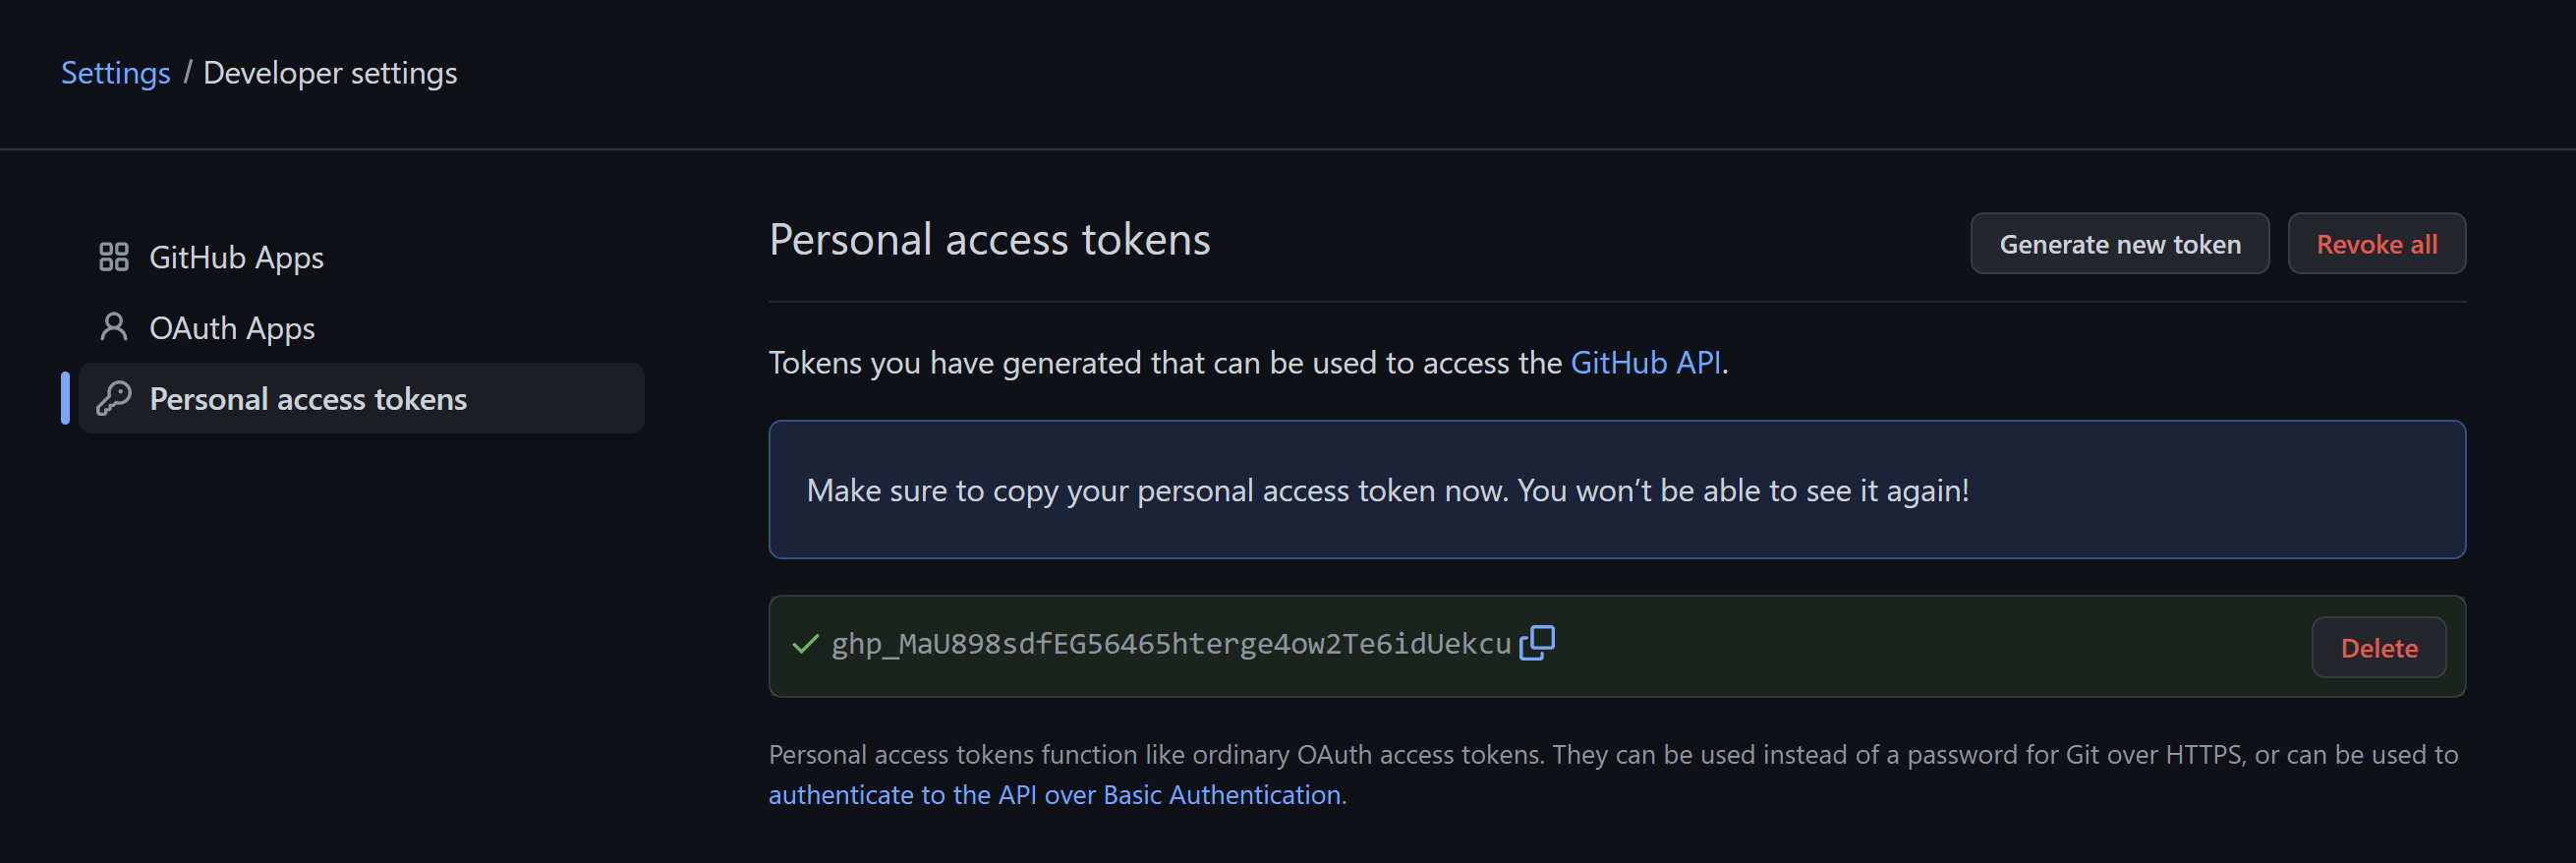This screenshot has height=863, width=2576.
Task: Click the OAuth Apps person icon
Action: 114,327
